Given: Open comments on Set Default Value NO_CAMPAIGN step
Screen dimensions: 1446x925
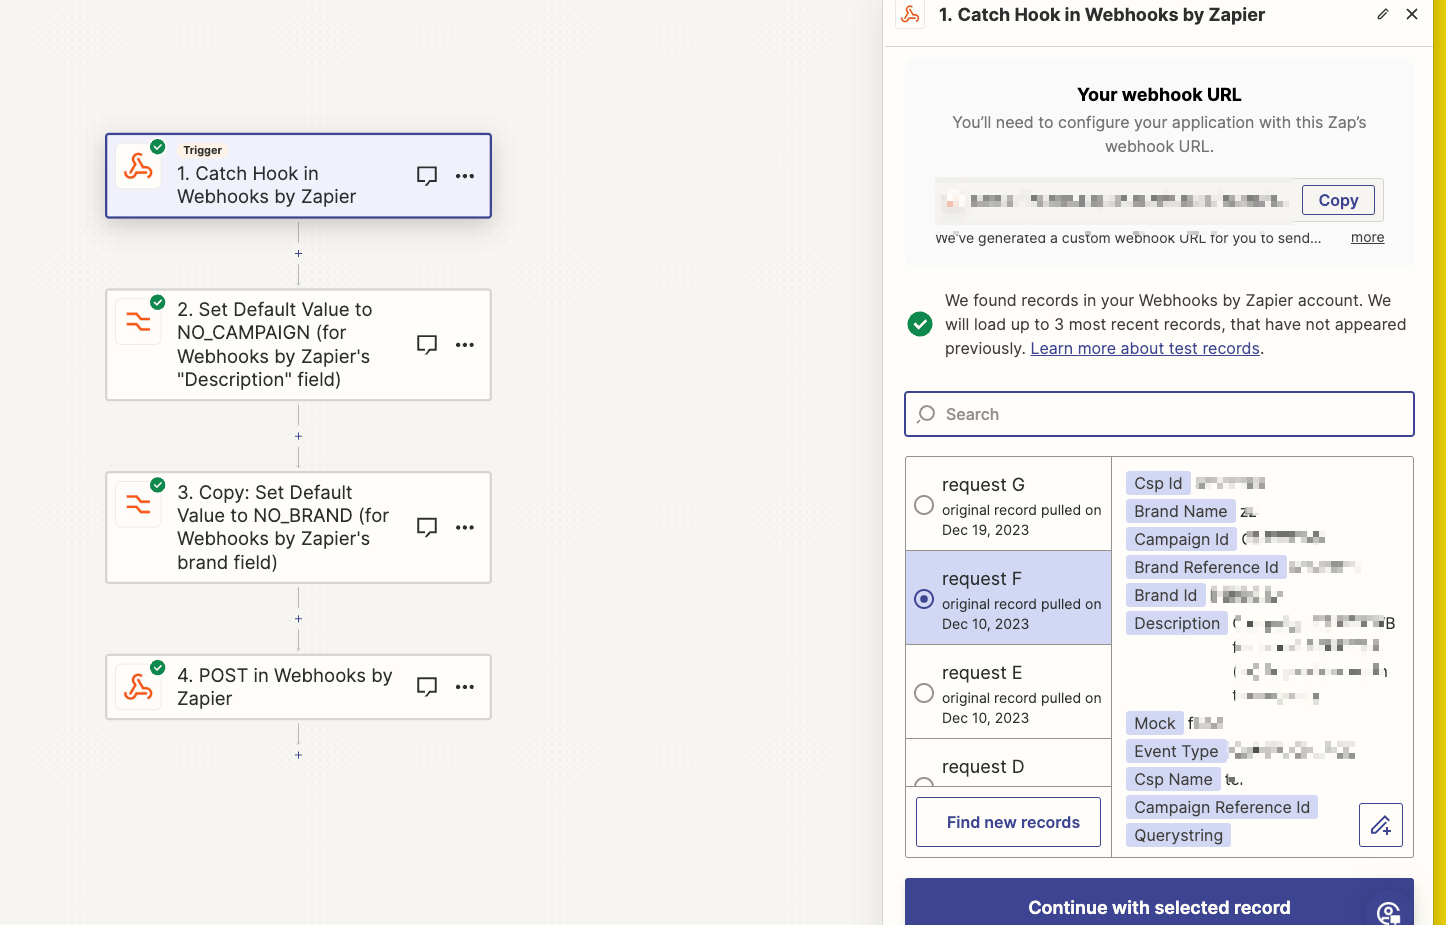Looking at the screenshot, I should 427,345.
